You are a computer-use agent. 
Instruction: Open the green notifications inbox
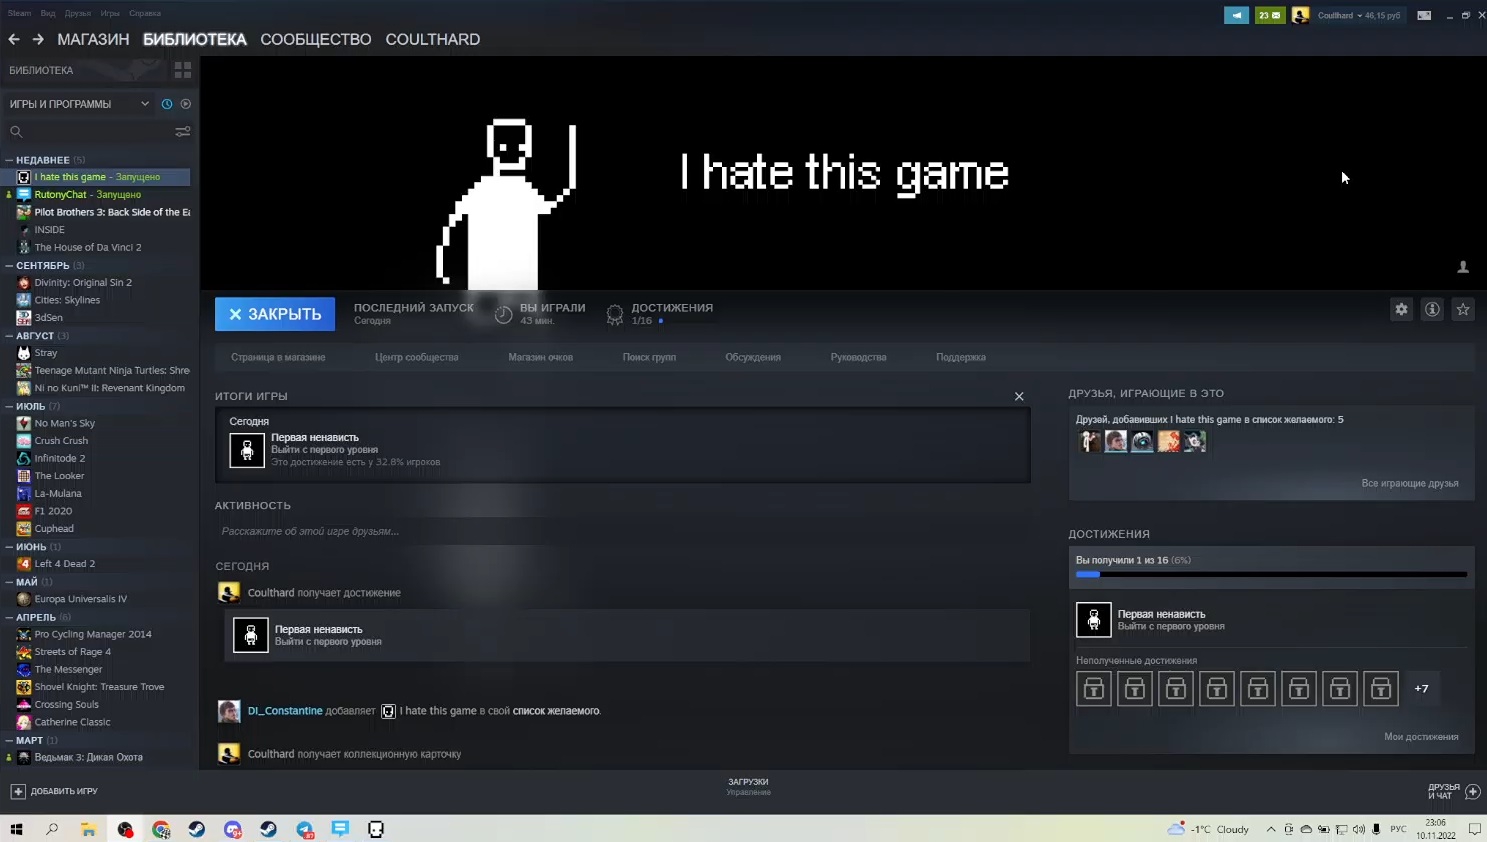point(1270,15)
